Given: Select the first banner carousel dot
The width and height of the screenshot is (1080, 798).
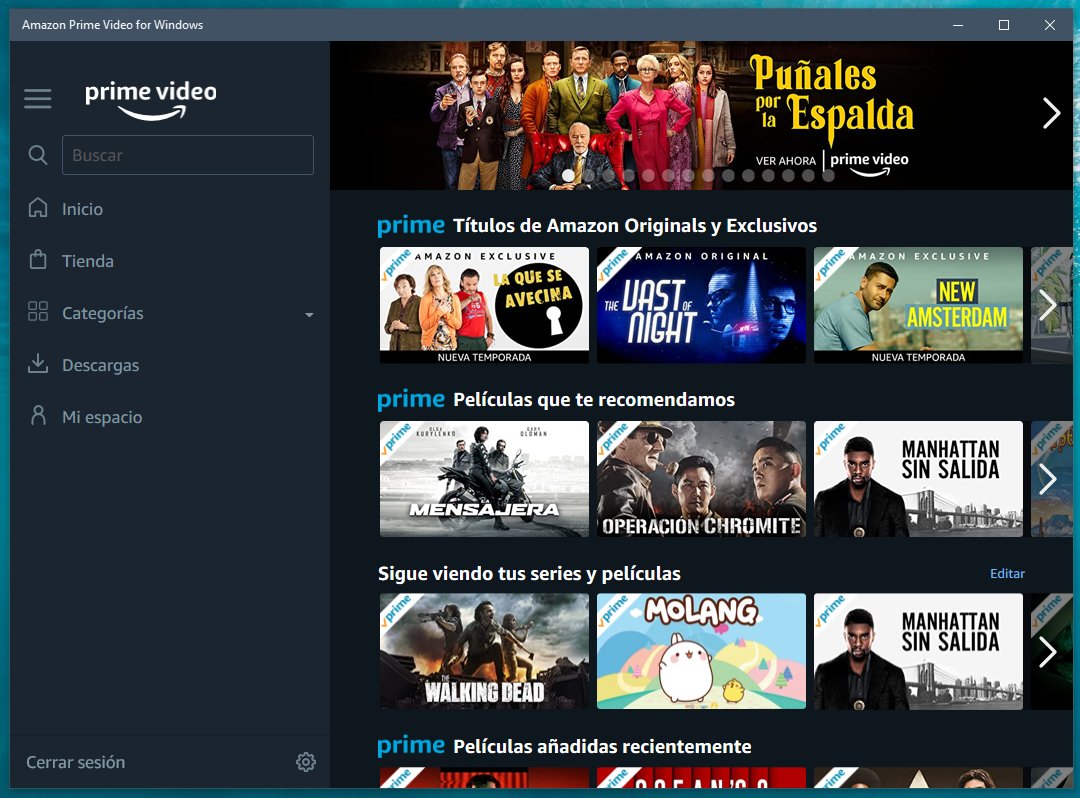Looking at the screenshot, I should point(568,175).
